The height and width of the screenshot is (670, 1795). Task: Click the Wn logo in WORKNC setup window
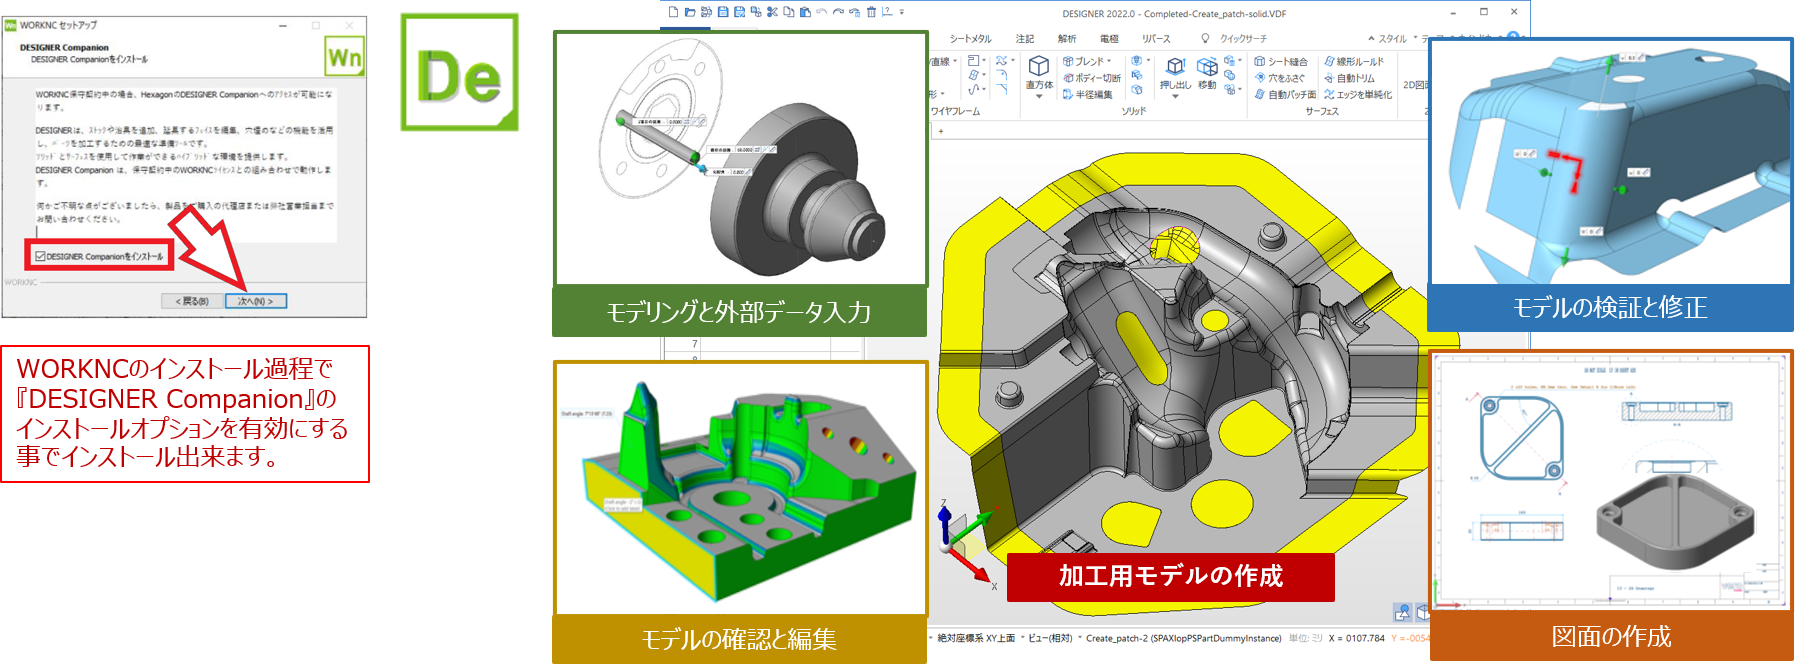(x=344, y=56)
